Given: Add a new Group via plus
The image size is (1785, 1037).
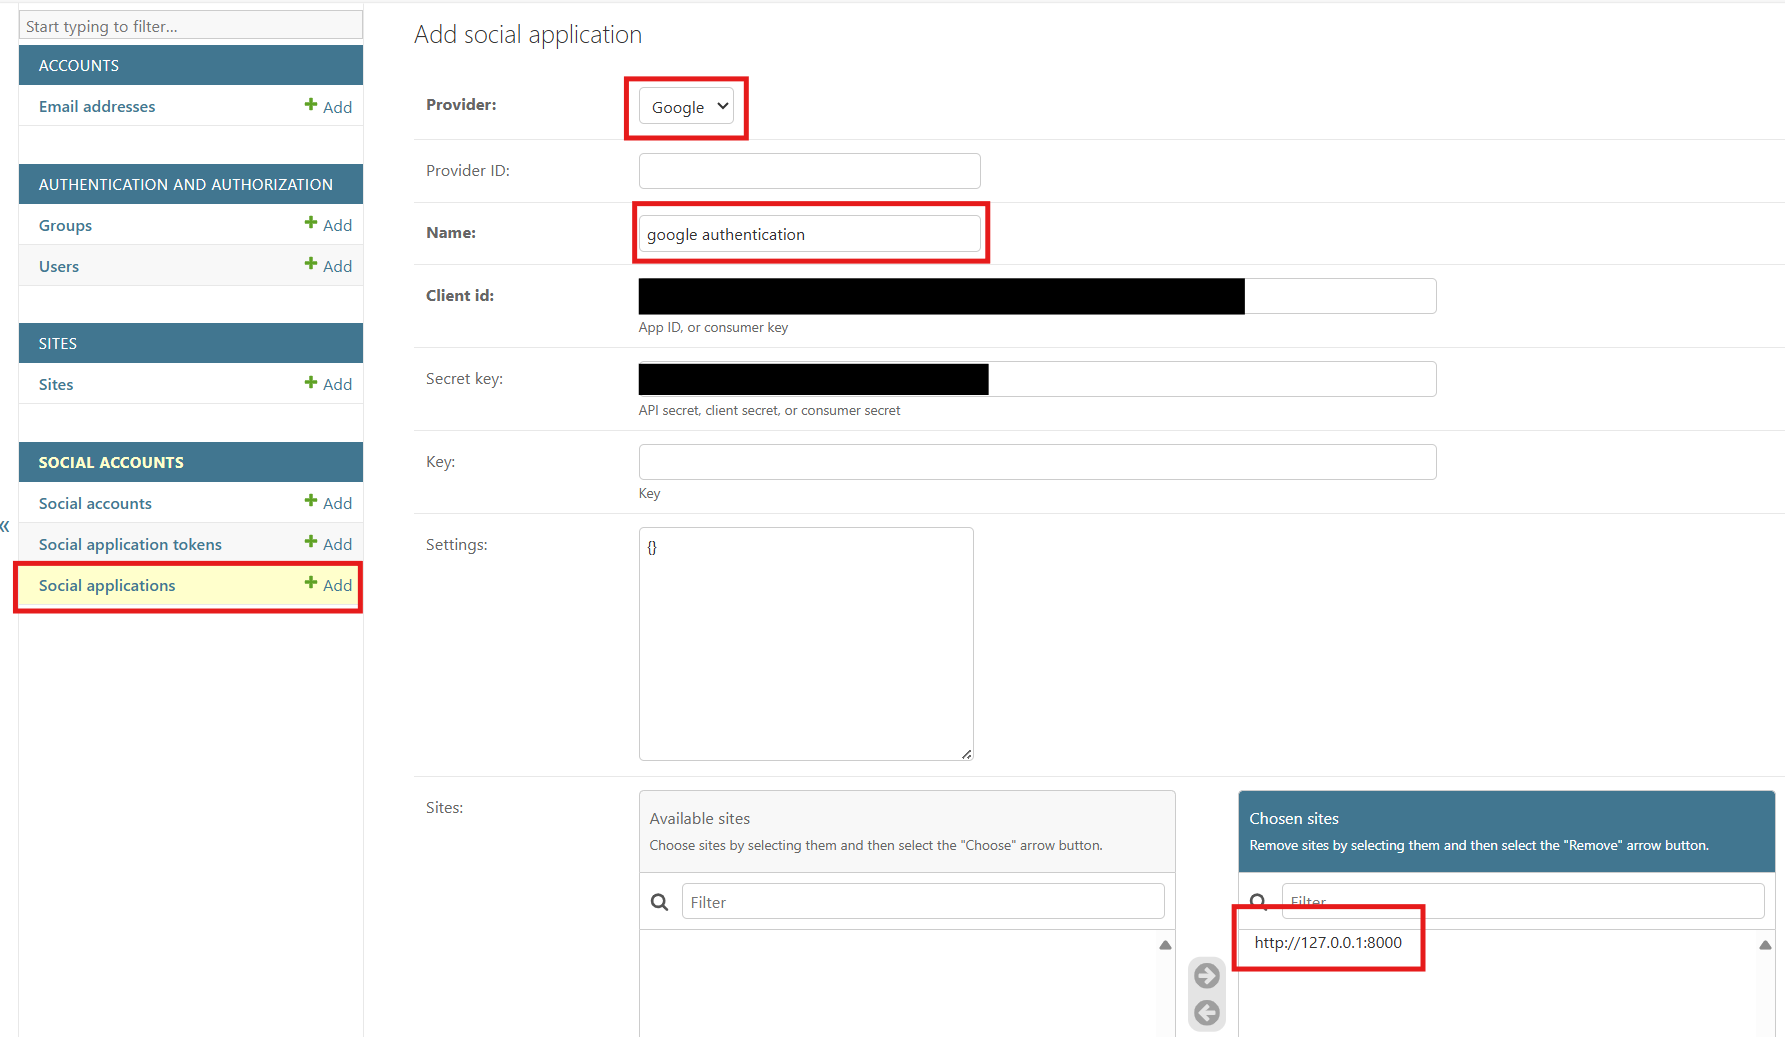Looking at the screenshot, I should (328, 225).
